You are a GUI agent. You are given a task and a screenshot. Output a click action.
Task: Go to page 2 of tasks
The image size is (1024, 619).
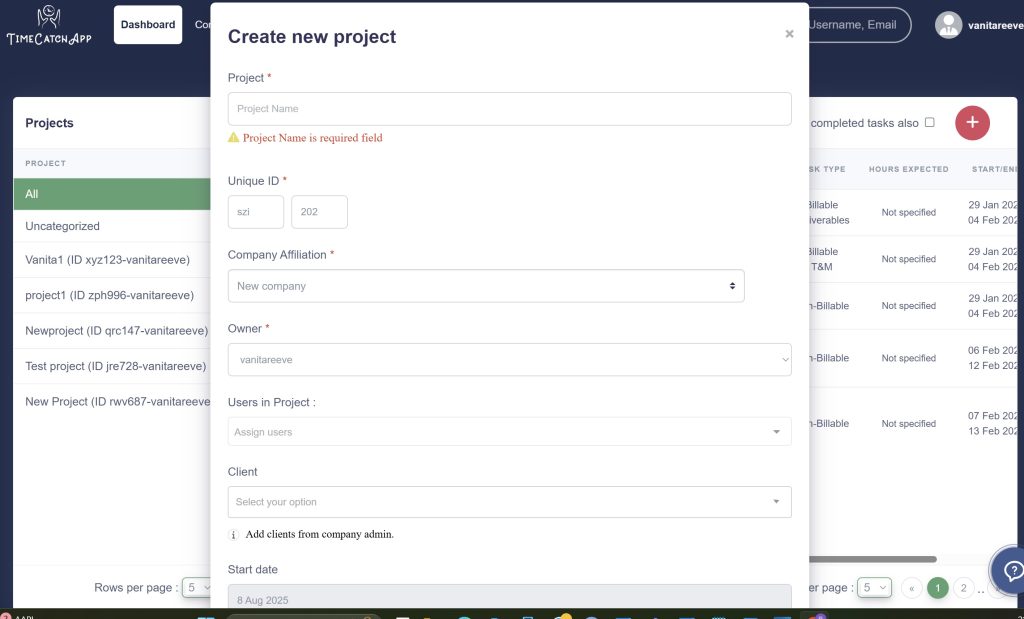963,588
